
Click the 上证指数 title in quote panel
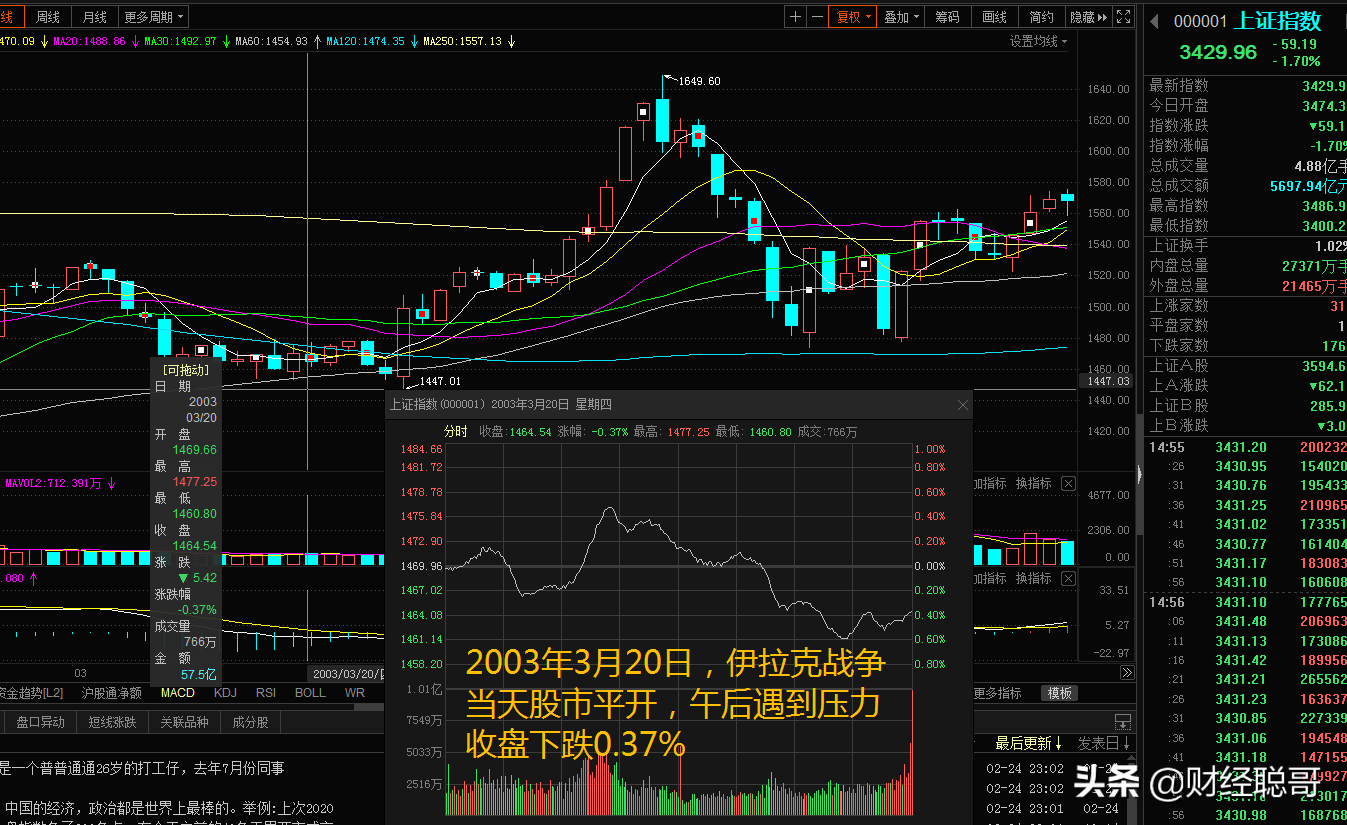click(x=1278, y=21)
